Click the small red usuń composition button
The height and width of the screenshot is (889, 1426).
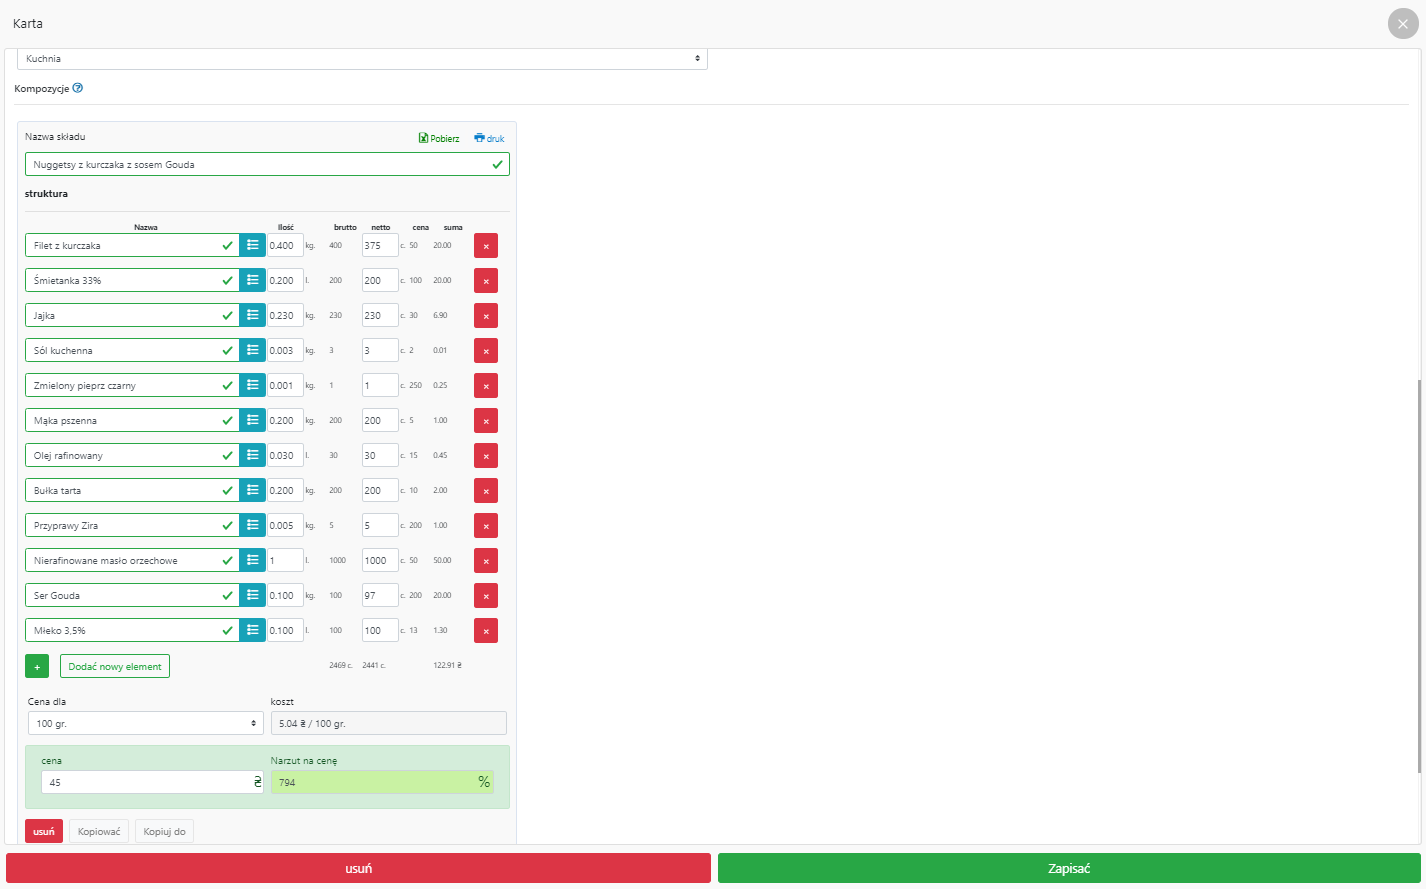point(44,831)
